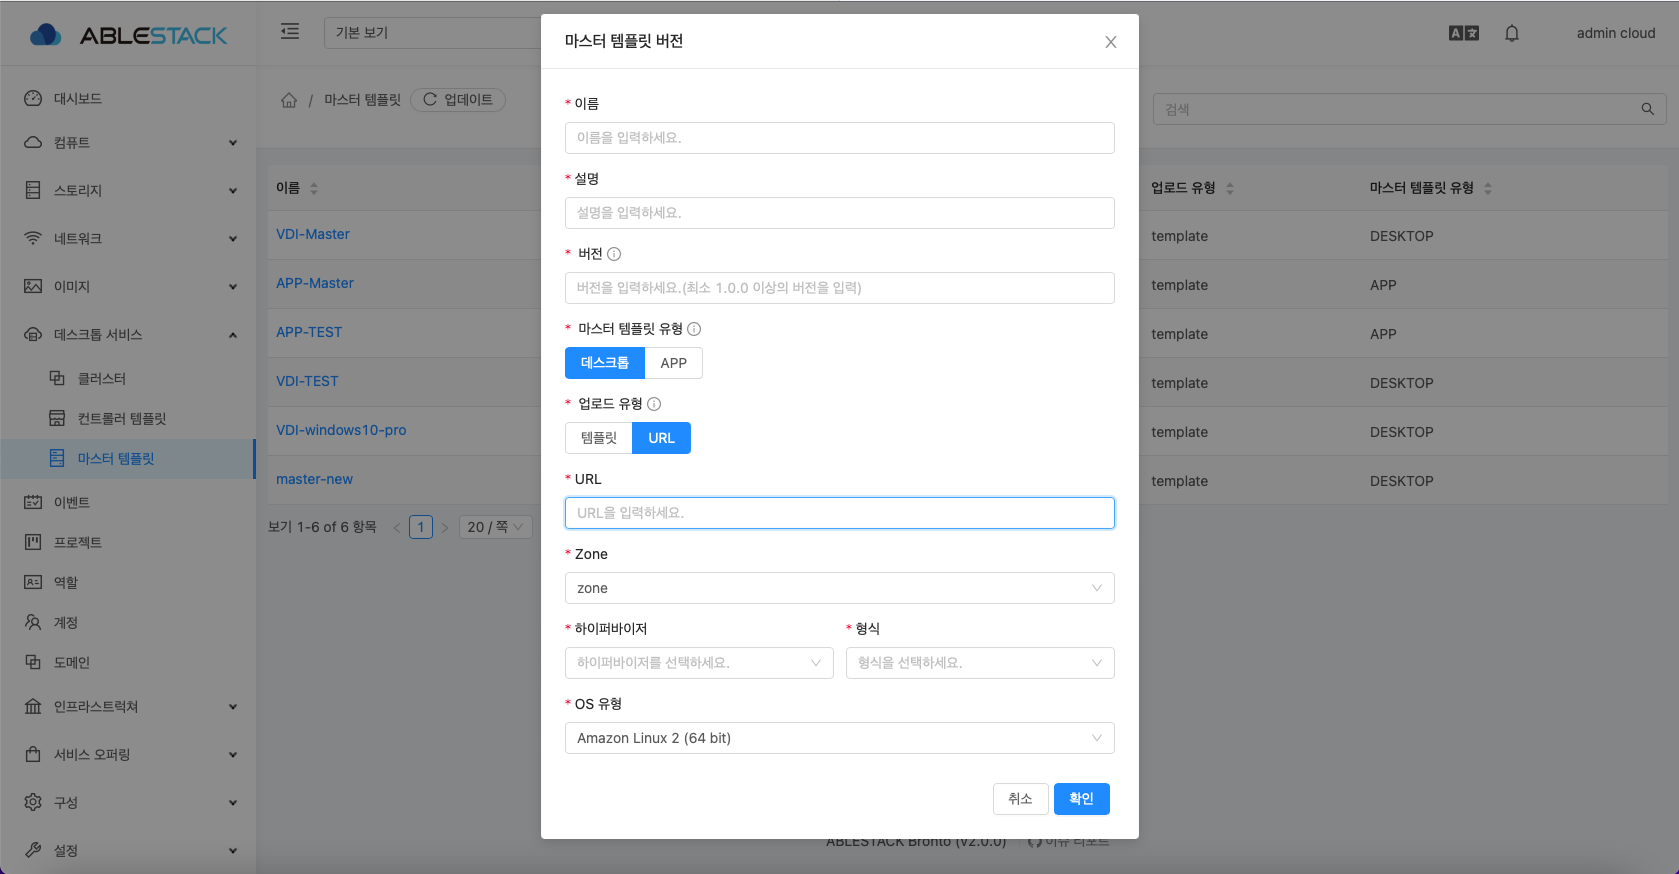The height and width of the screenshot is (874, 1679).
Task: Open the Zone dropdown
Action: pos(839,588)
